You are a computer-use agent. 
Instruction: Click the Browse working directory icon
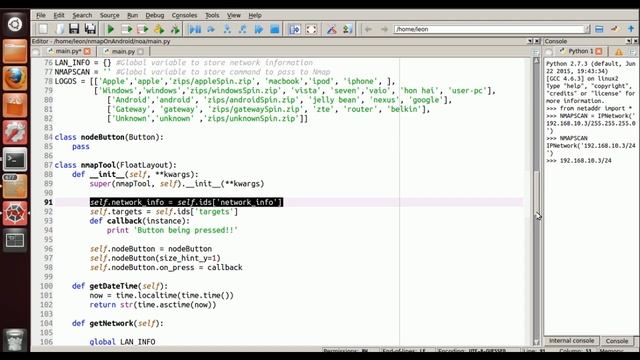pyautogui.click(x=599, y=29)
